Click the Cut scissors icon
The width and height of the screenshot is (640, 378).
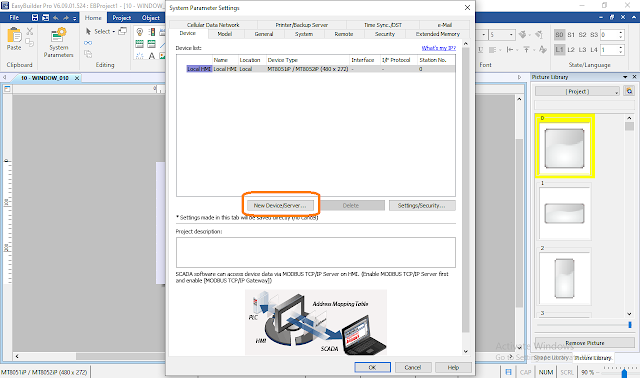click(30, 31)
